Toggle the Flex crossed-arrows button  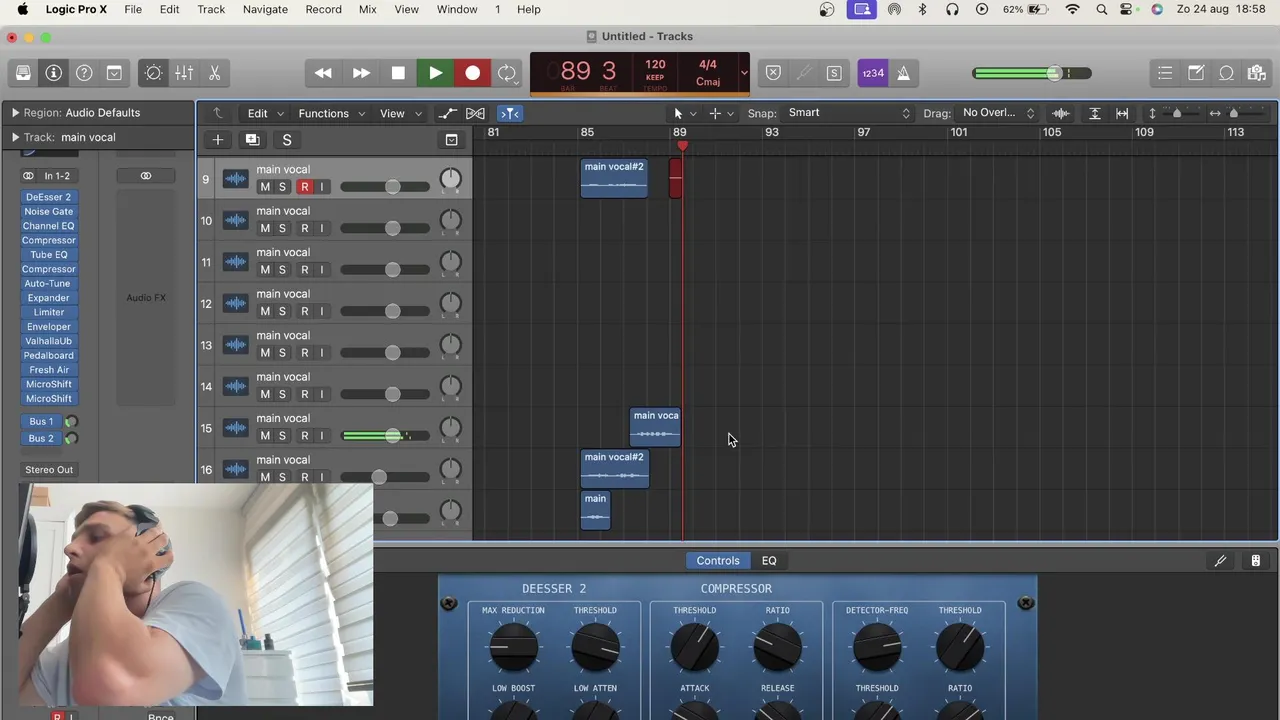pyautogui.click(x=476, y=113)
